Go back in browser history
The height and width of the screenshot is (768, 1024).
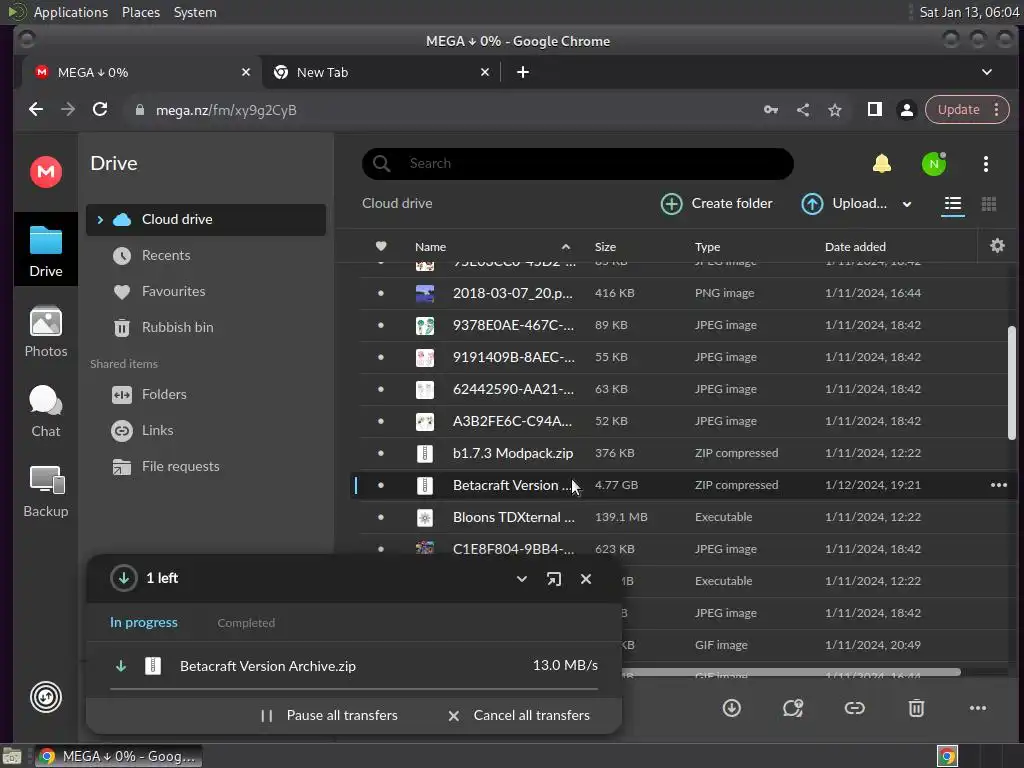(x=36, y=109)
